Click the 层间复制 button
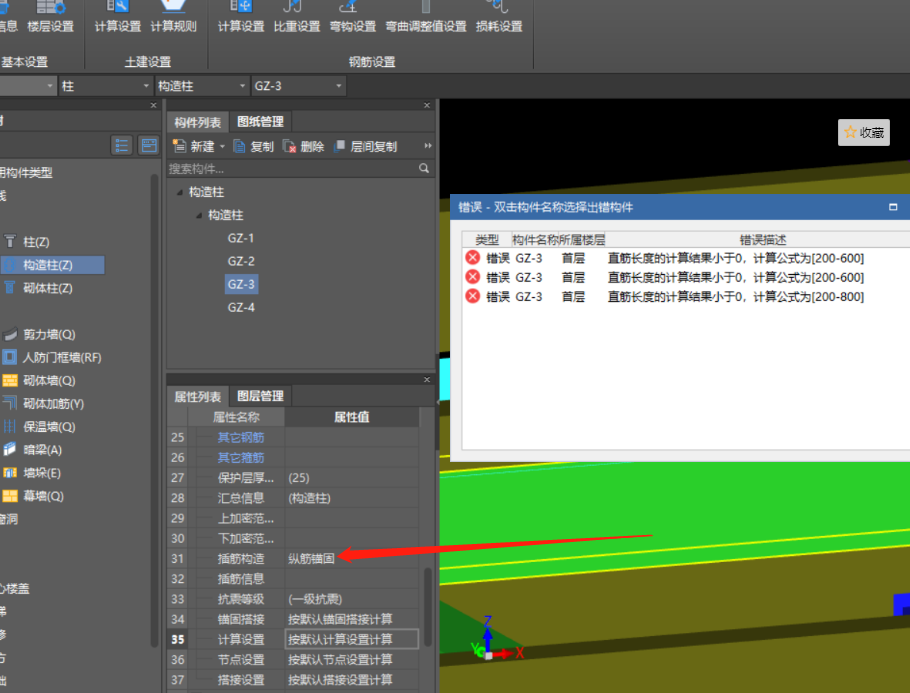 pyautogui.click(x=366, y=146)
